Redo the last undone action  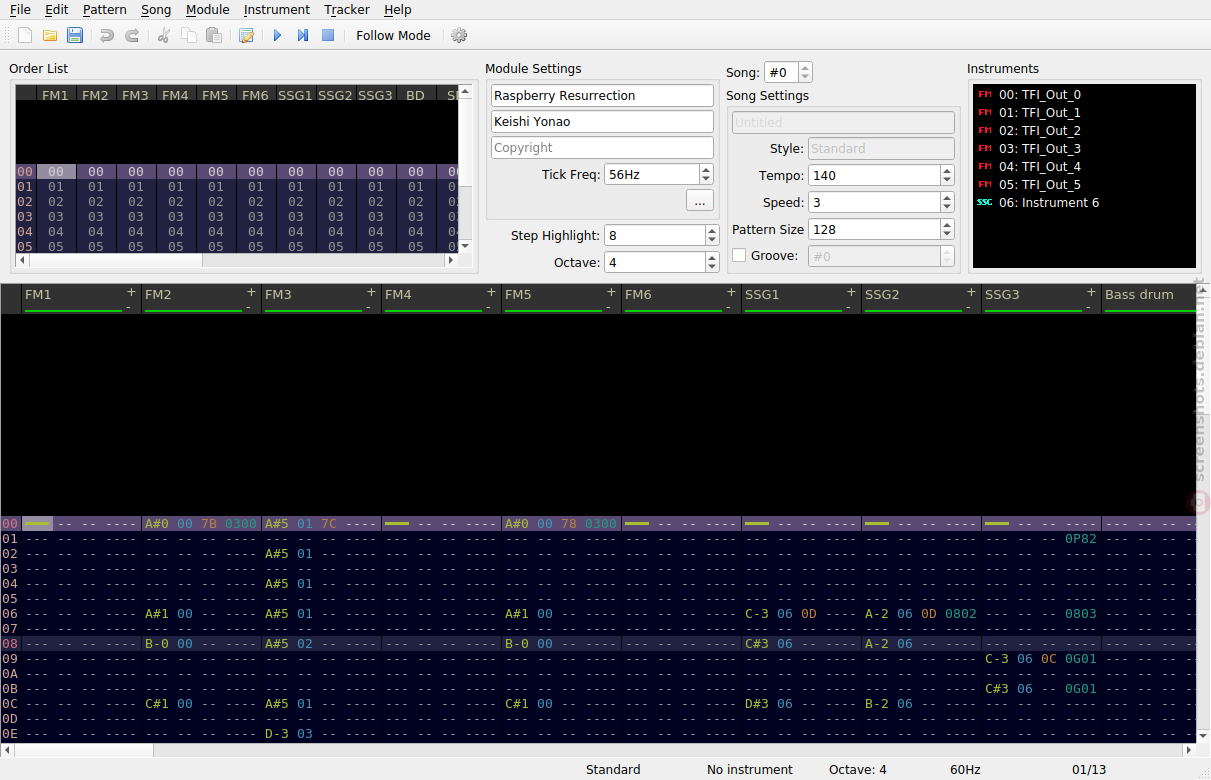[132, 35]
